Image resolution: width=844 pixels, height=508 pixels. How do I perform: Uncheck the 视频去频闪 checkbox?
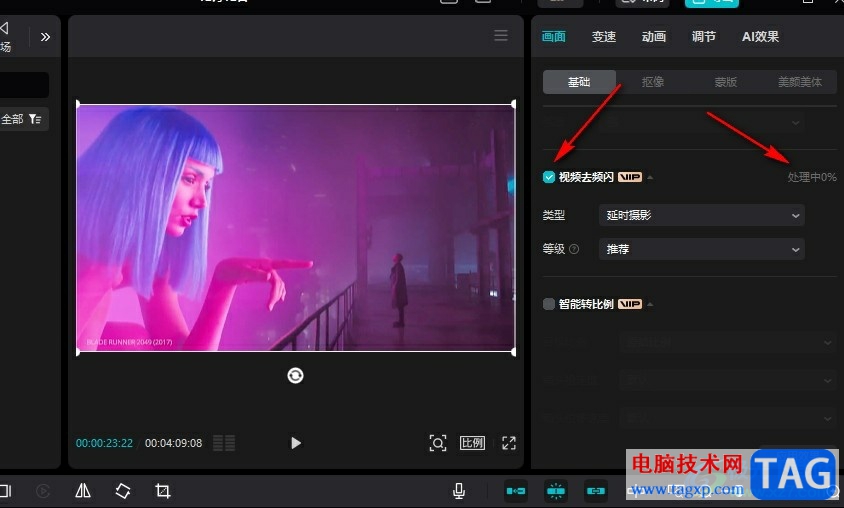[x=548, y=177]
